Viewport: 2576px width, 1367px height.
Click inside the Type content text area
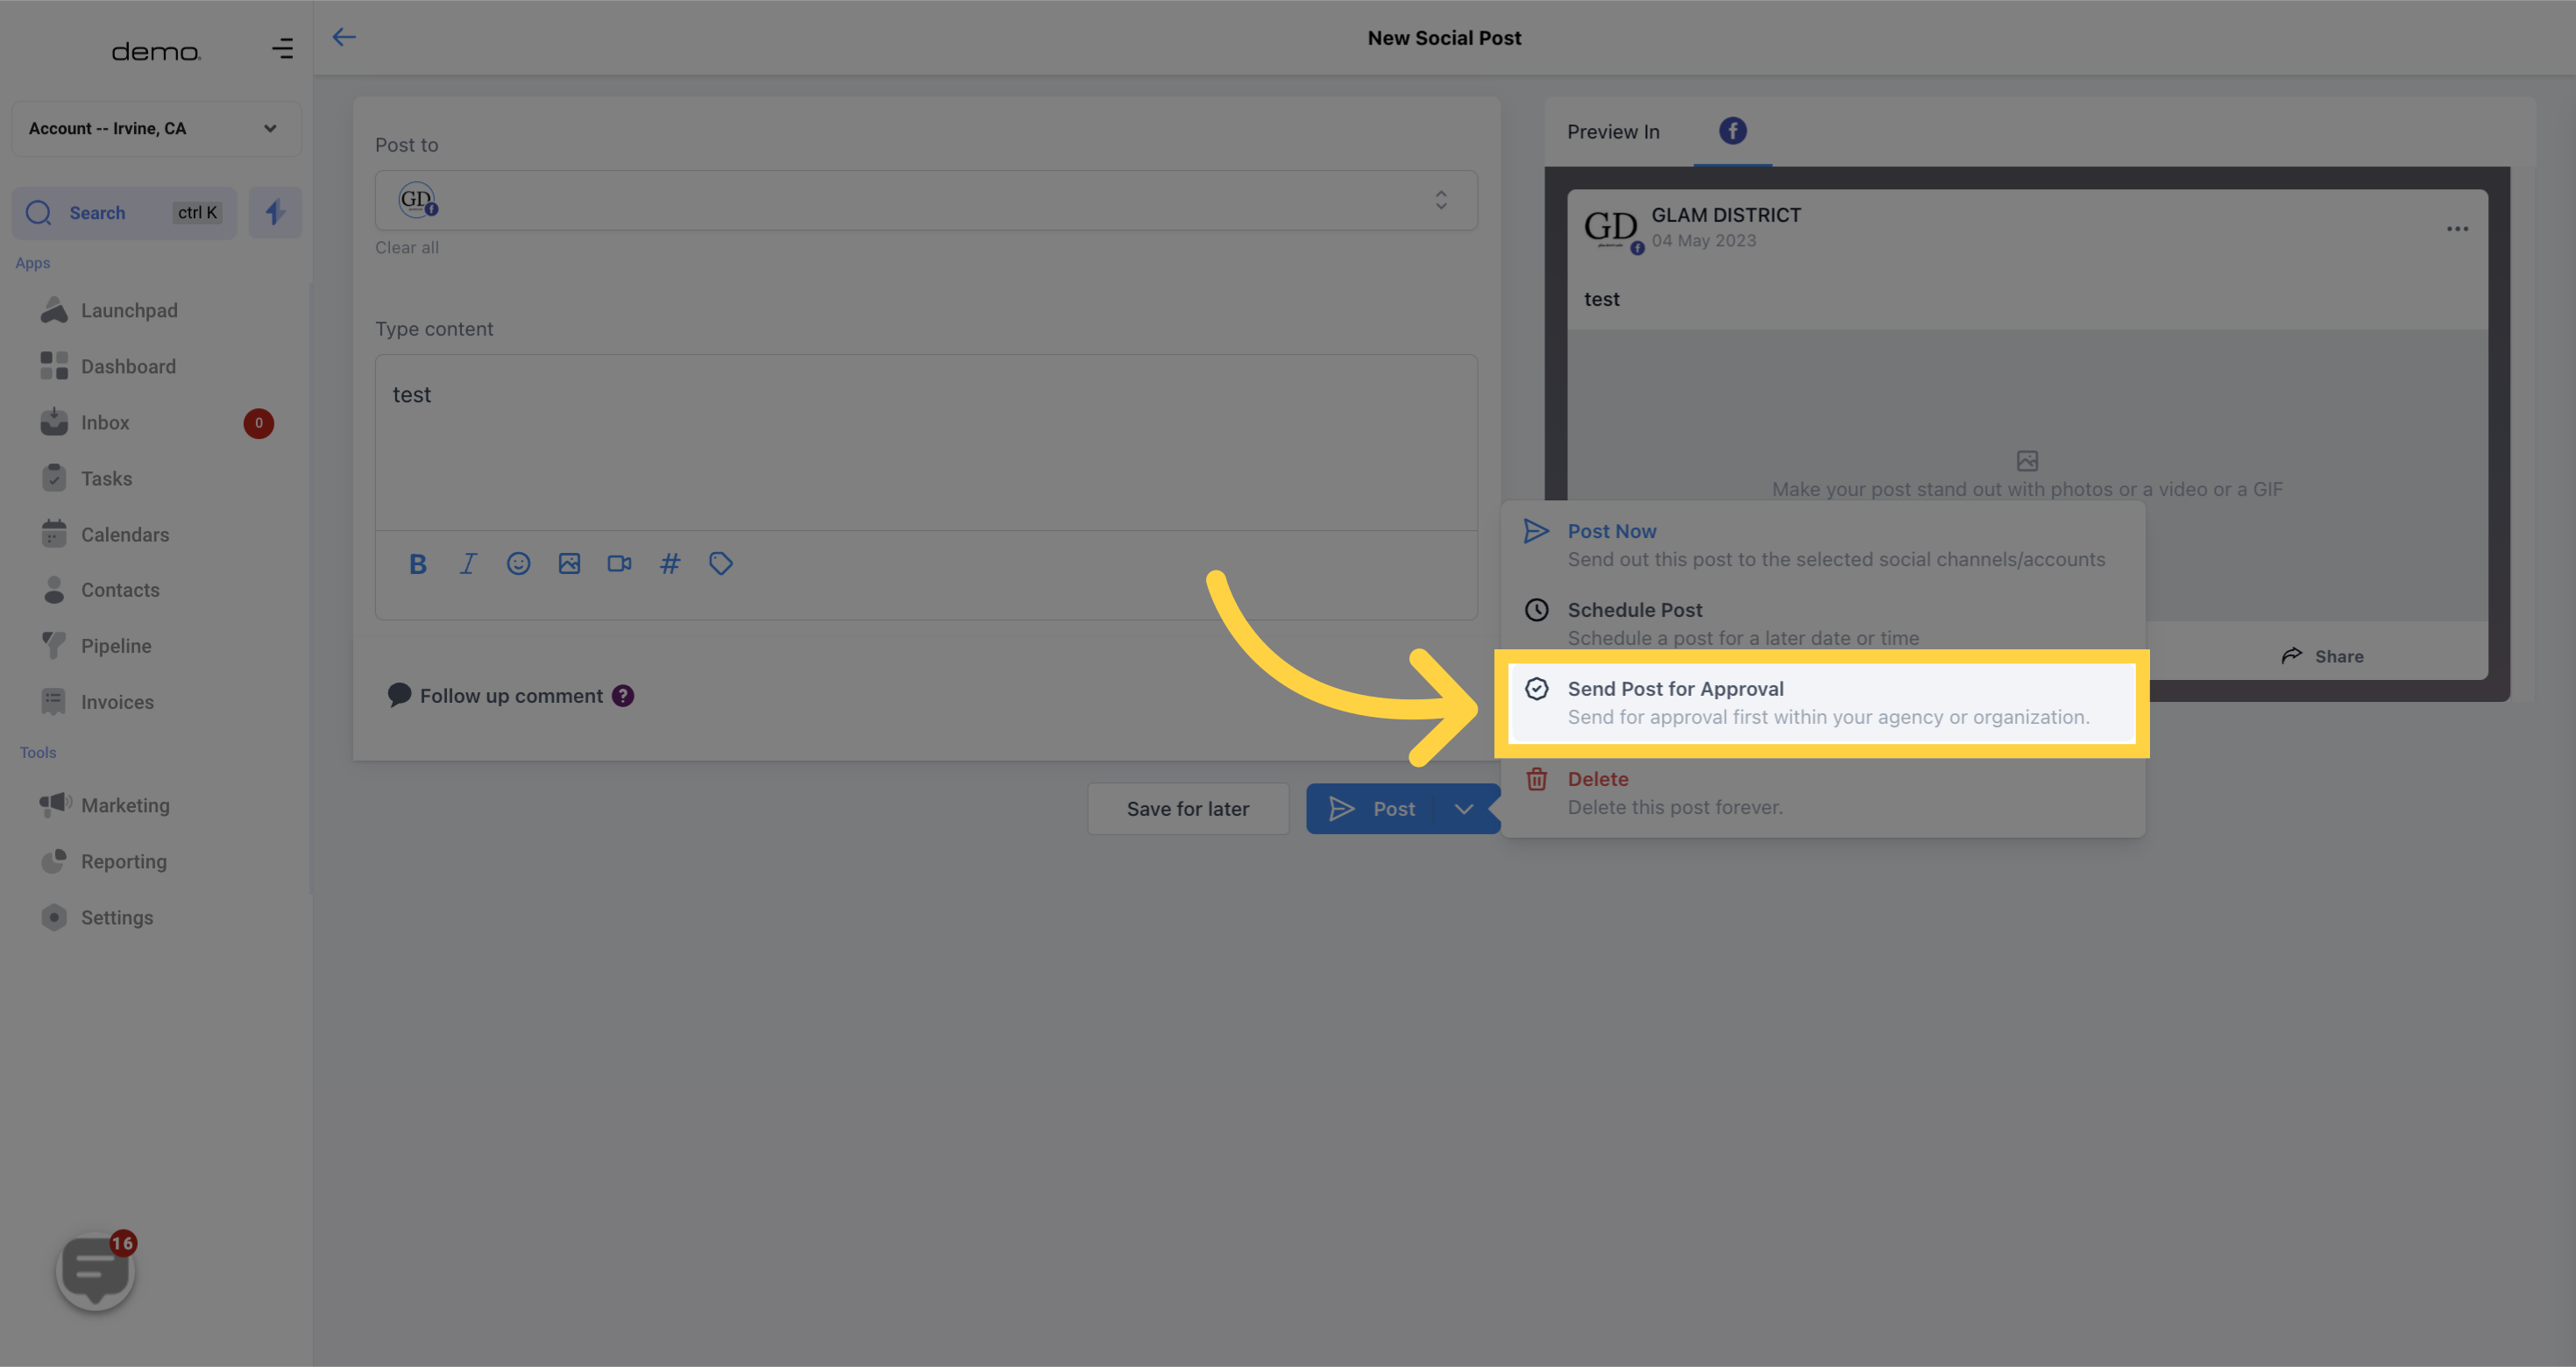click(x=926, y=442)
